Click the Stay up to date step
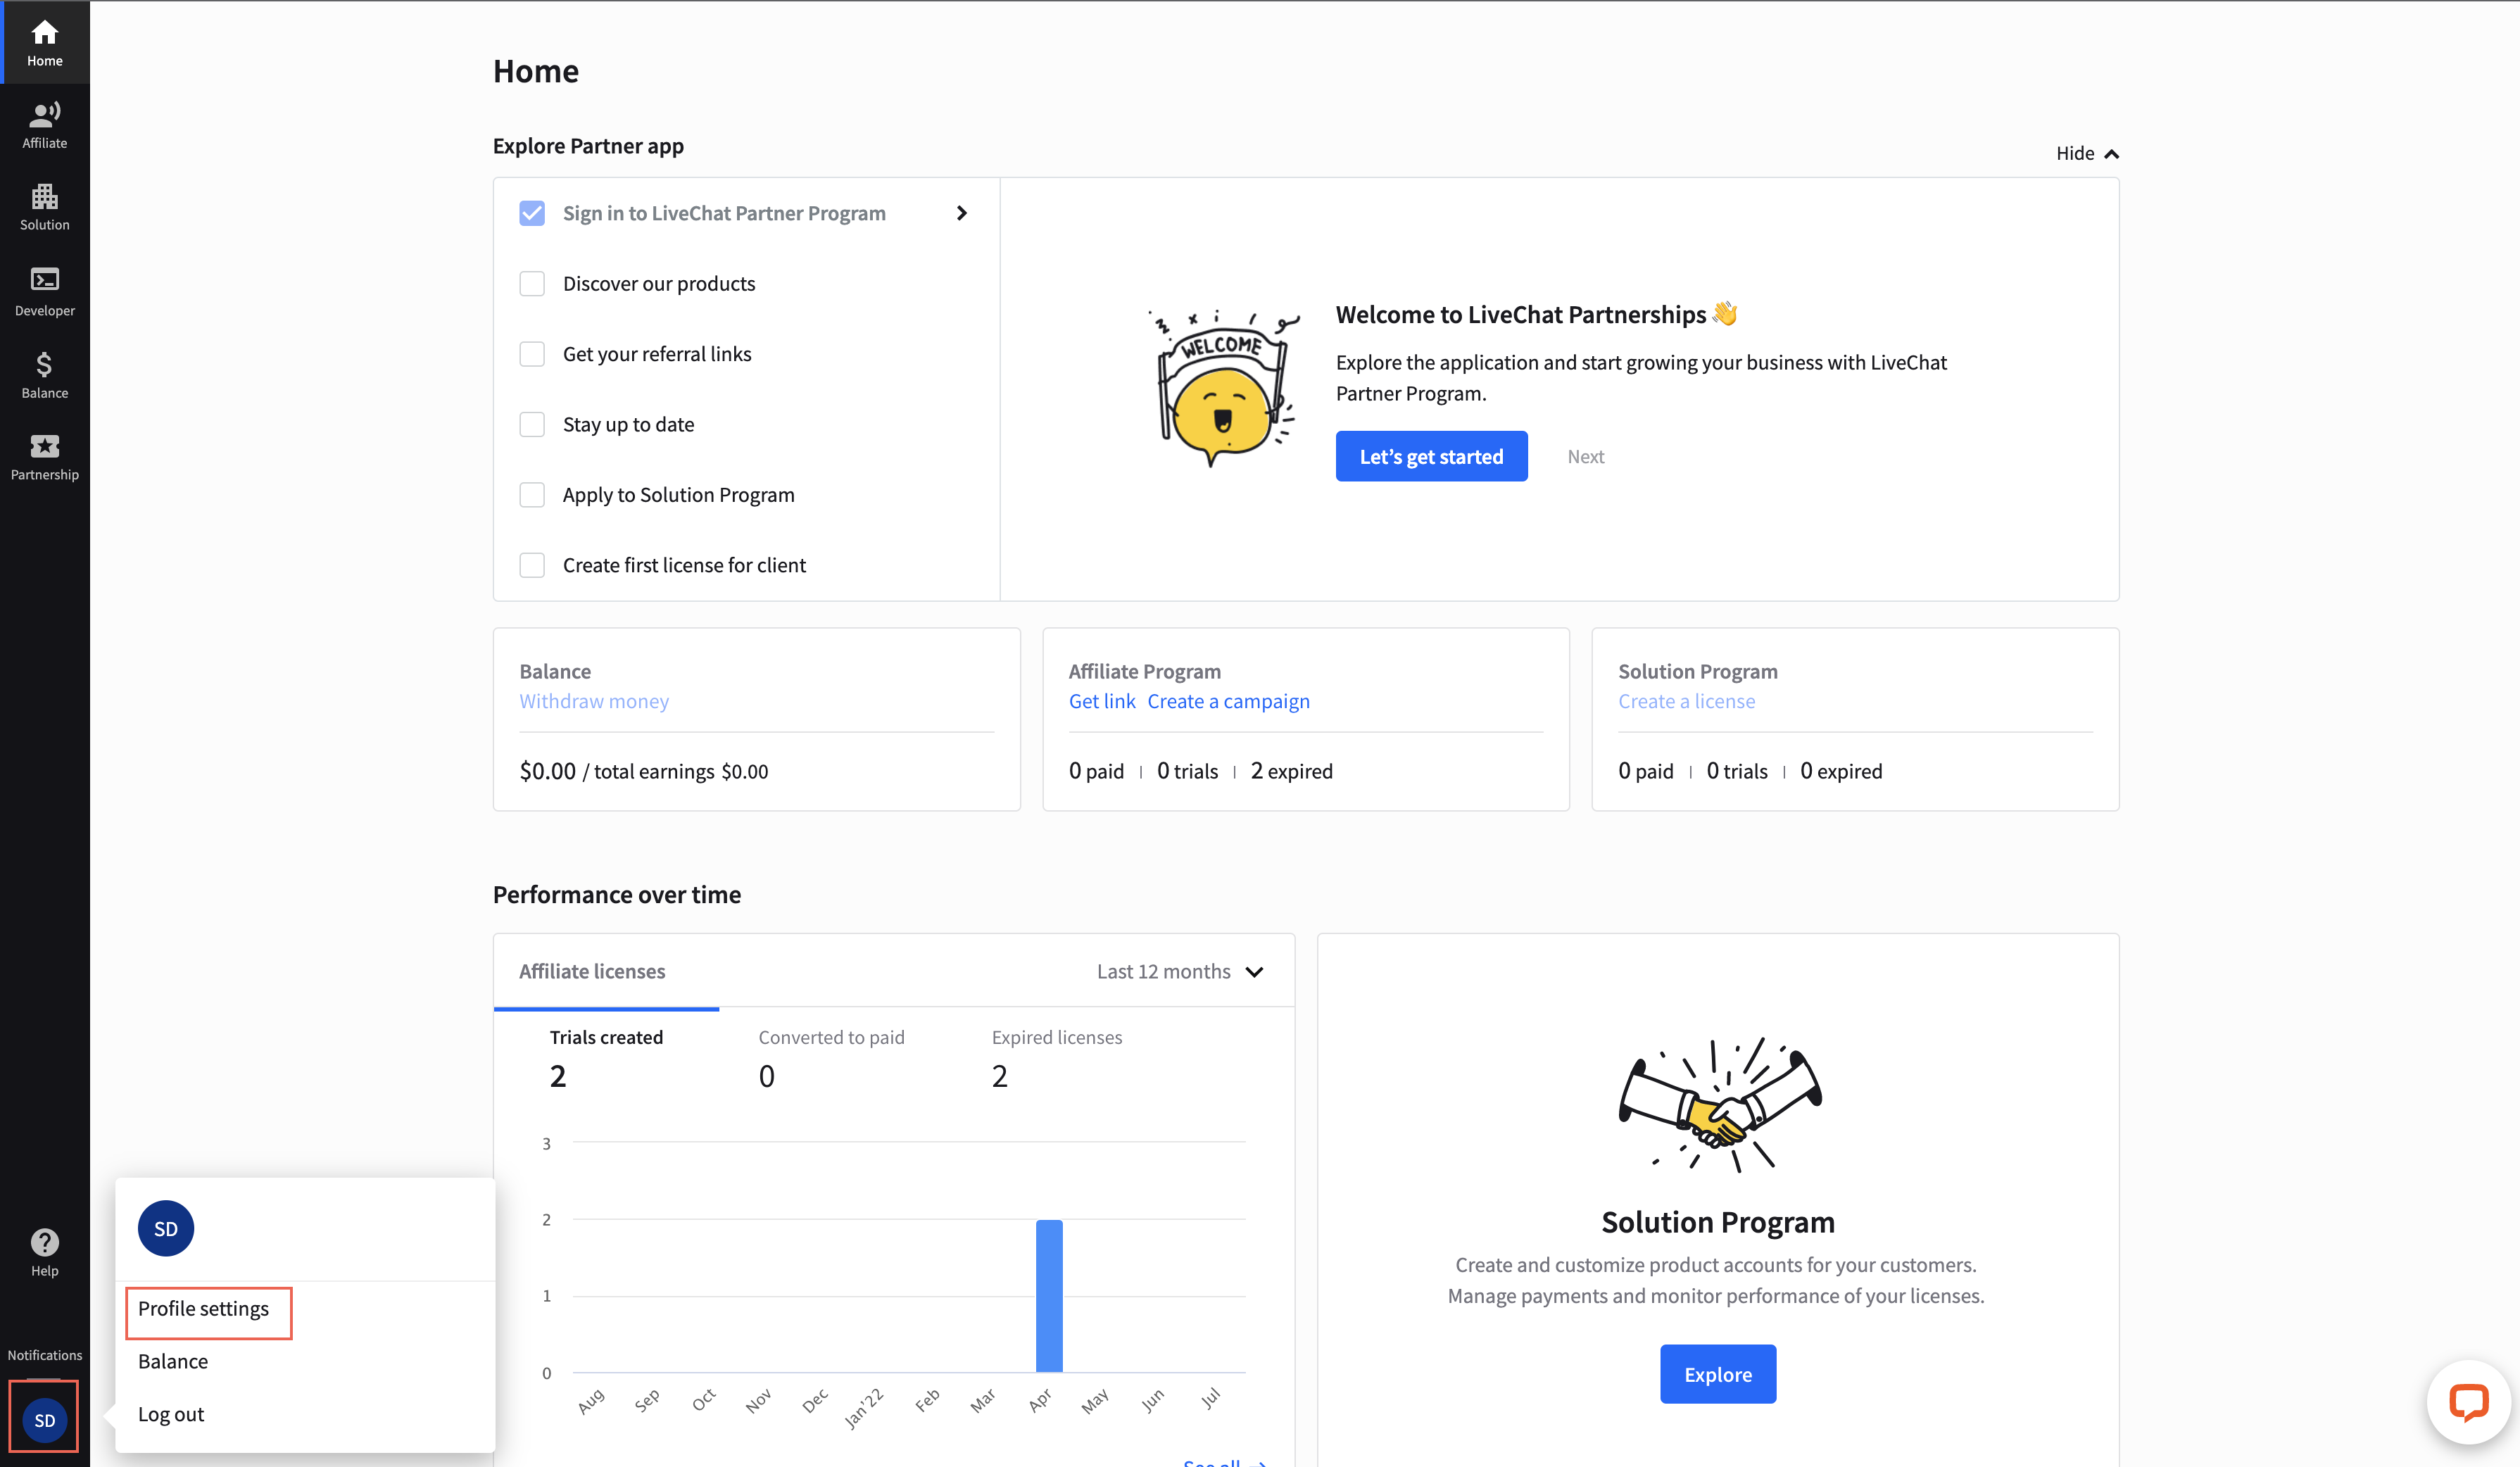This screenshot has height=1467, width=2520. (628, 424)
